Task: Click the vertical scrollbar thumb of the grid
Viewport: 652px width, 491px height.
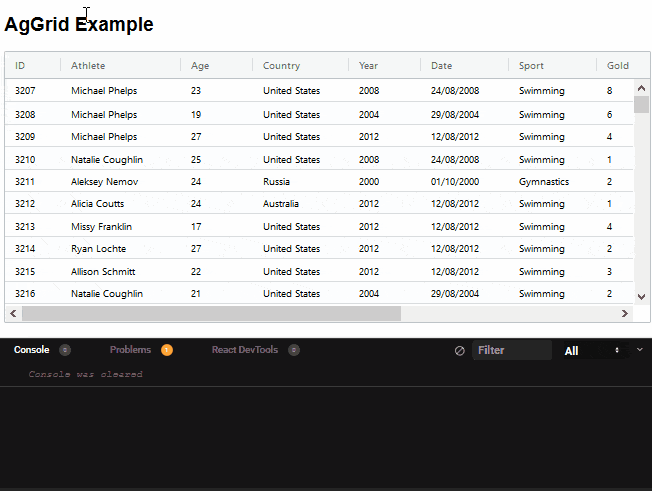Action: pyautogui.click(x=641, y=104)
